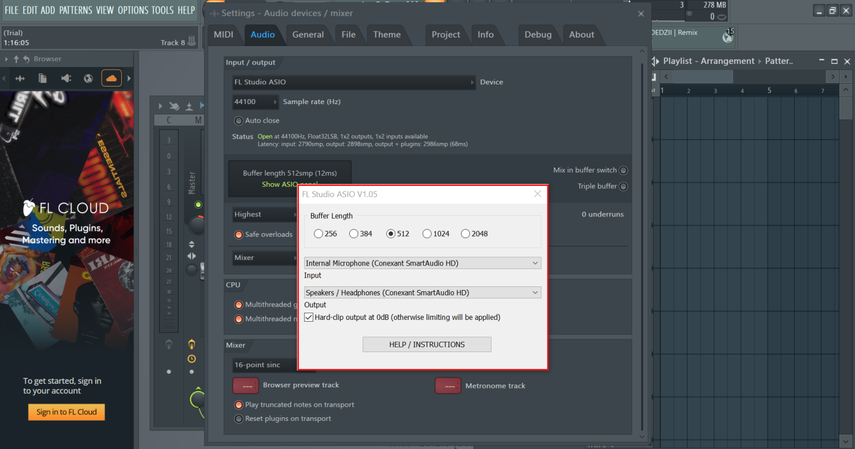Select the 2048 buffer length radio button
Viewport: 855px width, 449px height.
pyautogui.click(x=465, y=234)
